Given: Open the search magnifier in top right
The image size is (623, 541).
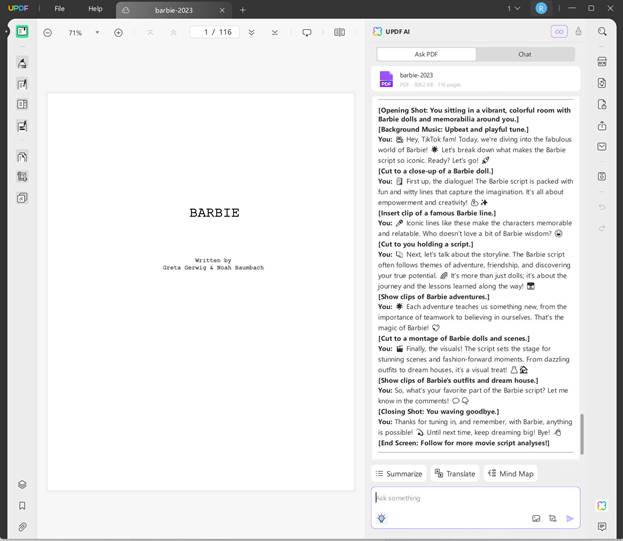Looking at the screenshot, I should coord(602,32).
